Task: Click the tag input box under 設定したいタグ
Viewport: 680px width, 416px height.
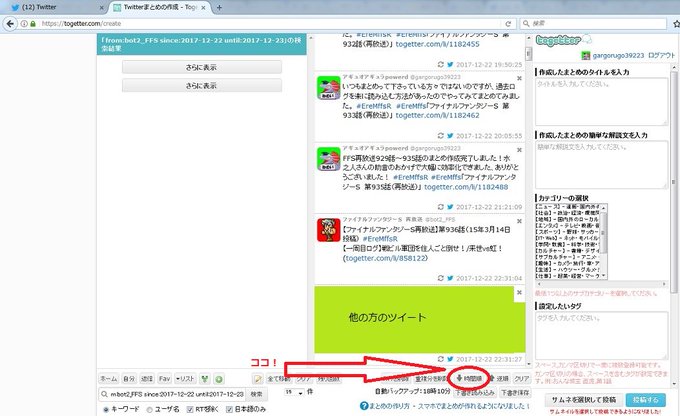Action: pos(601,336)
